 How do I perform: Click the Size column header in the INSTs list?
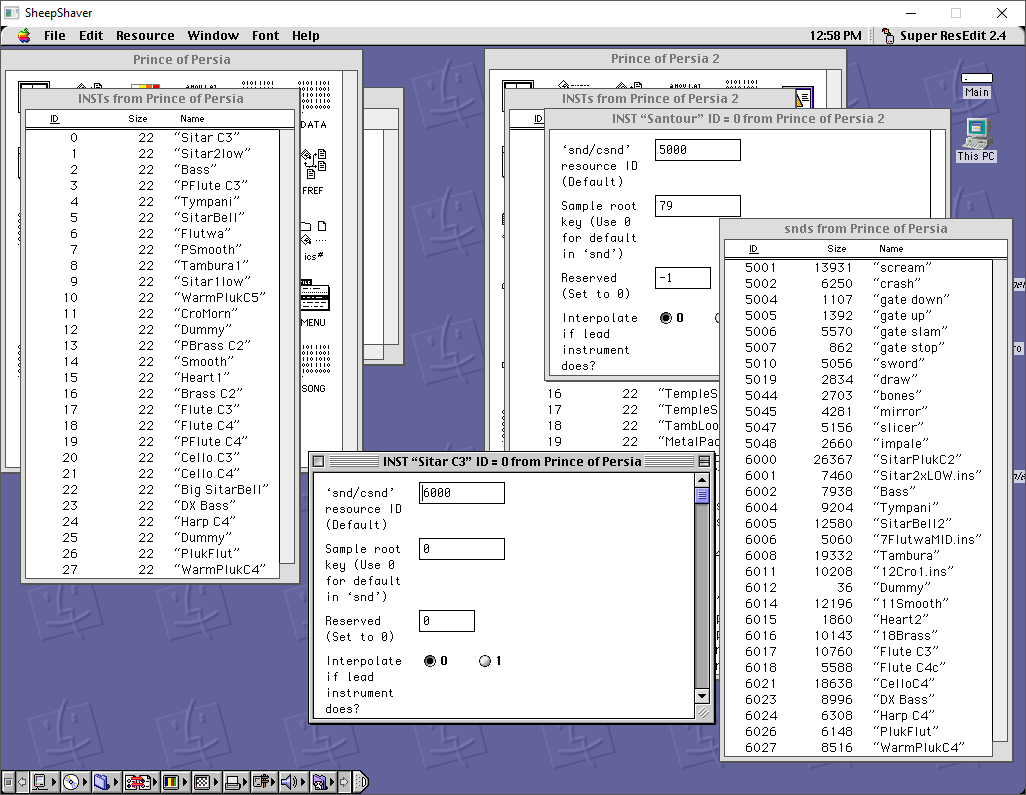click(137, 118)
